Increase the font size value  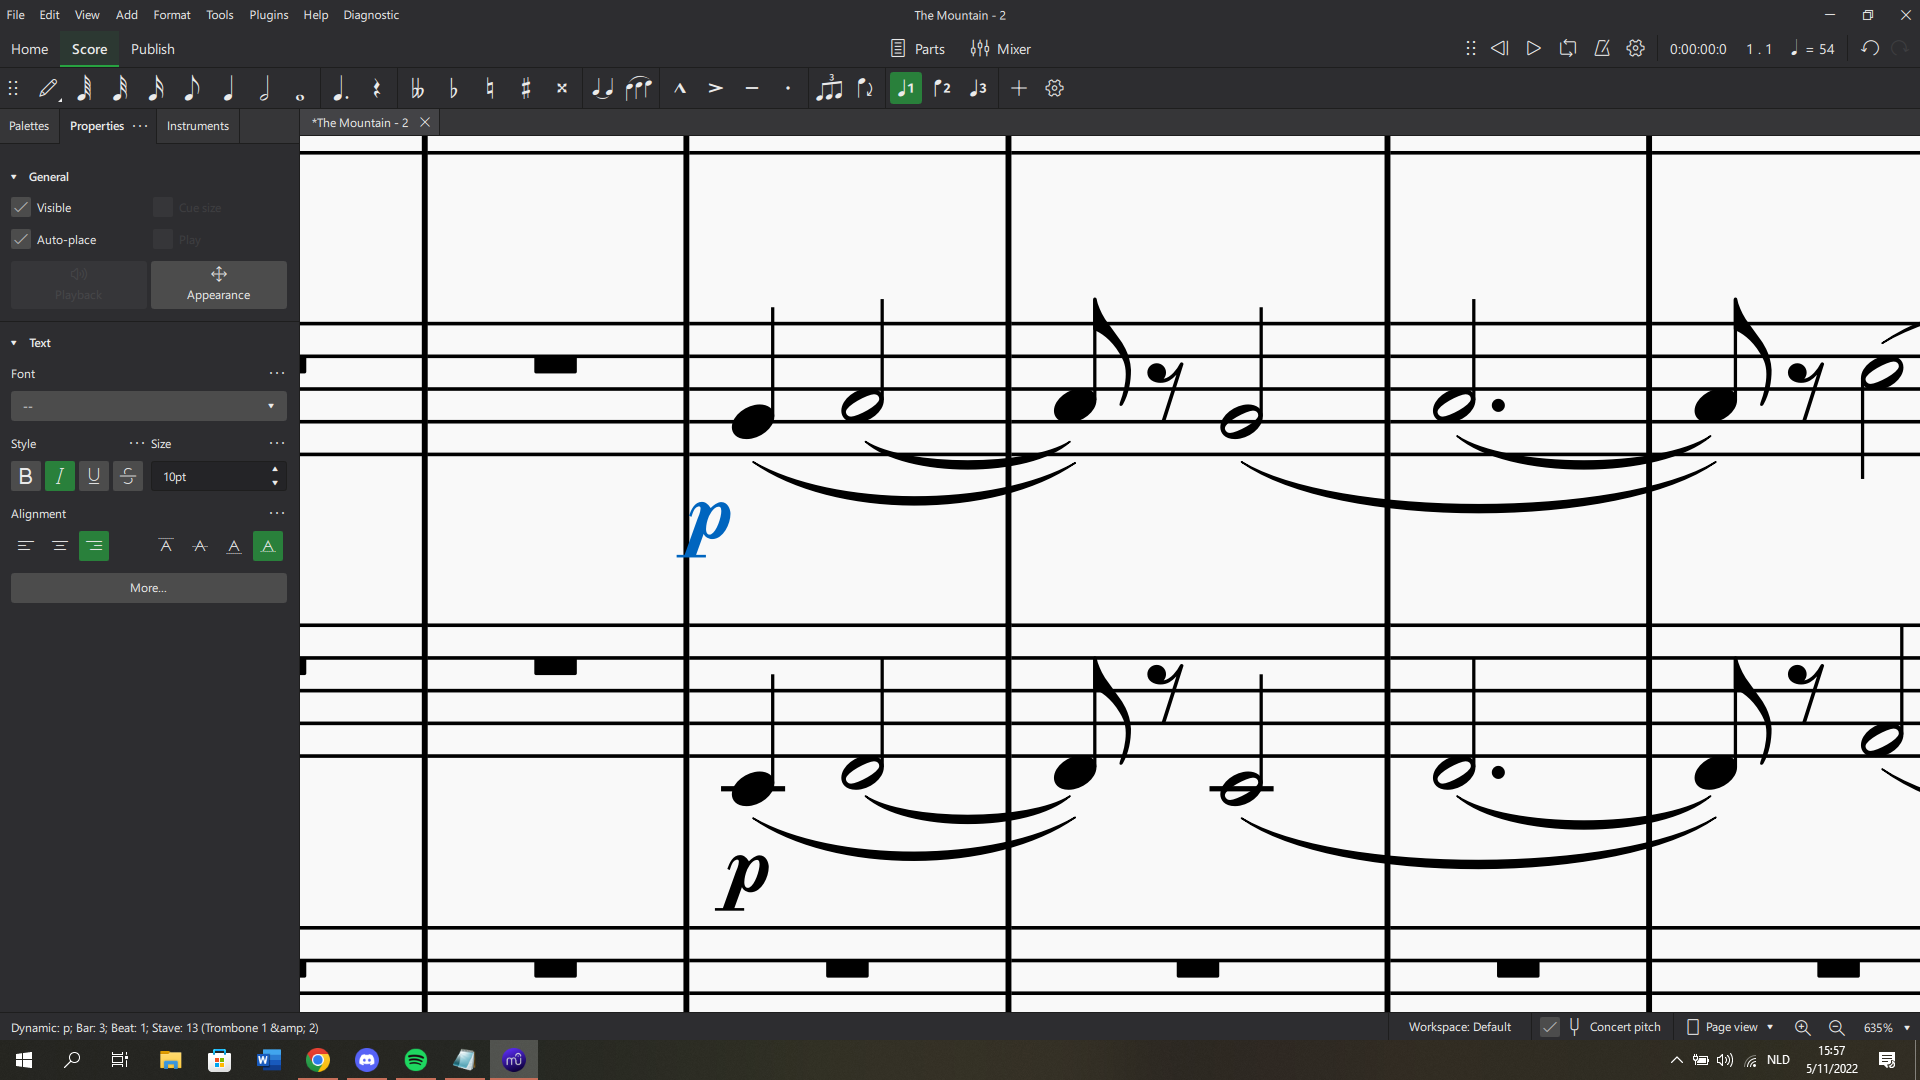pyautogui.click(x=275, y=470)
